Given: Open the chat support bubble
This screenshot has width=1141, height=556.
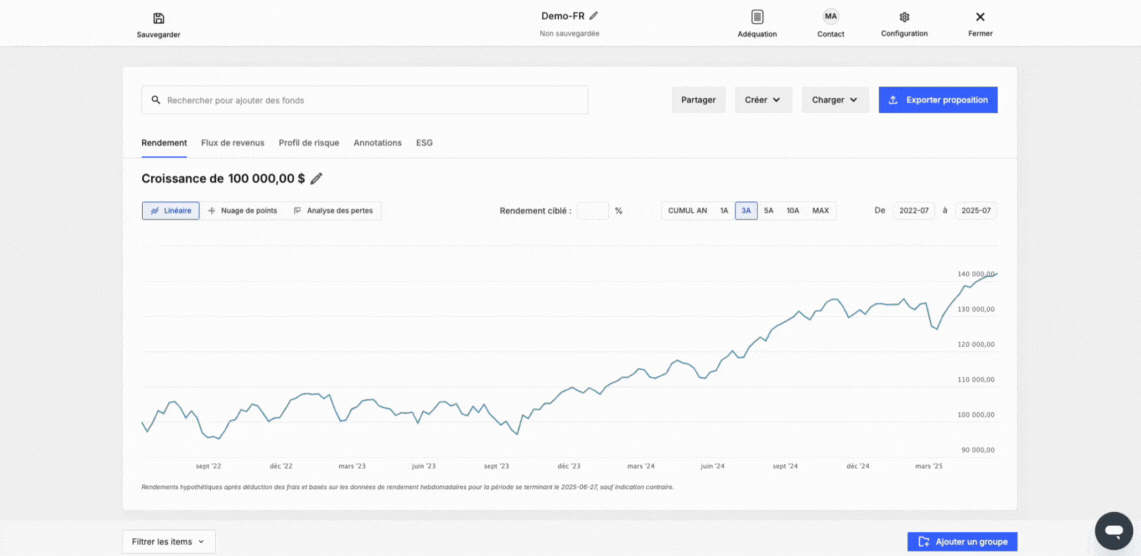Looking at the screenshot, I should pos(1114,531).
